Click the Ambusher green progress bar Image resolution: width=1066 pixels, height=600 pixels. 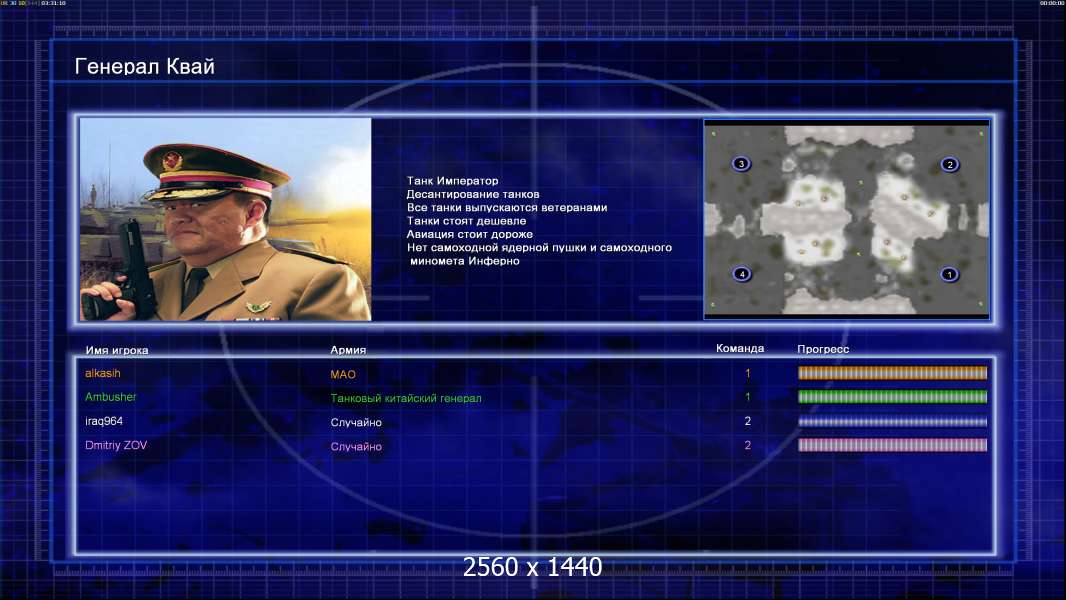[x=892, y=397]
